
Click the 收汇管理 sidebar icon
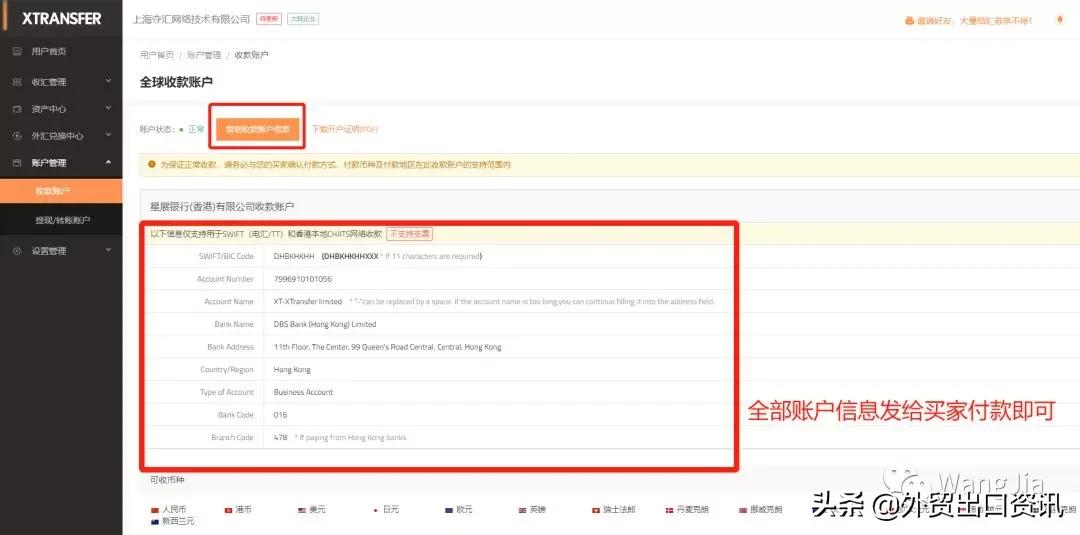tap(18, 82)
